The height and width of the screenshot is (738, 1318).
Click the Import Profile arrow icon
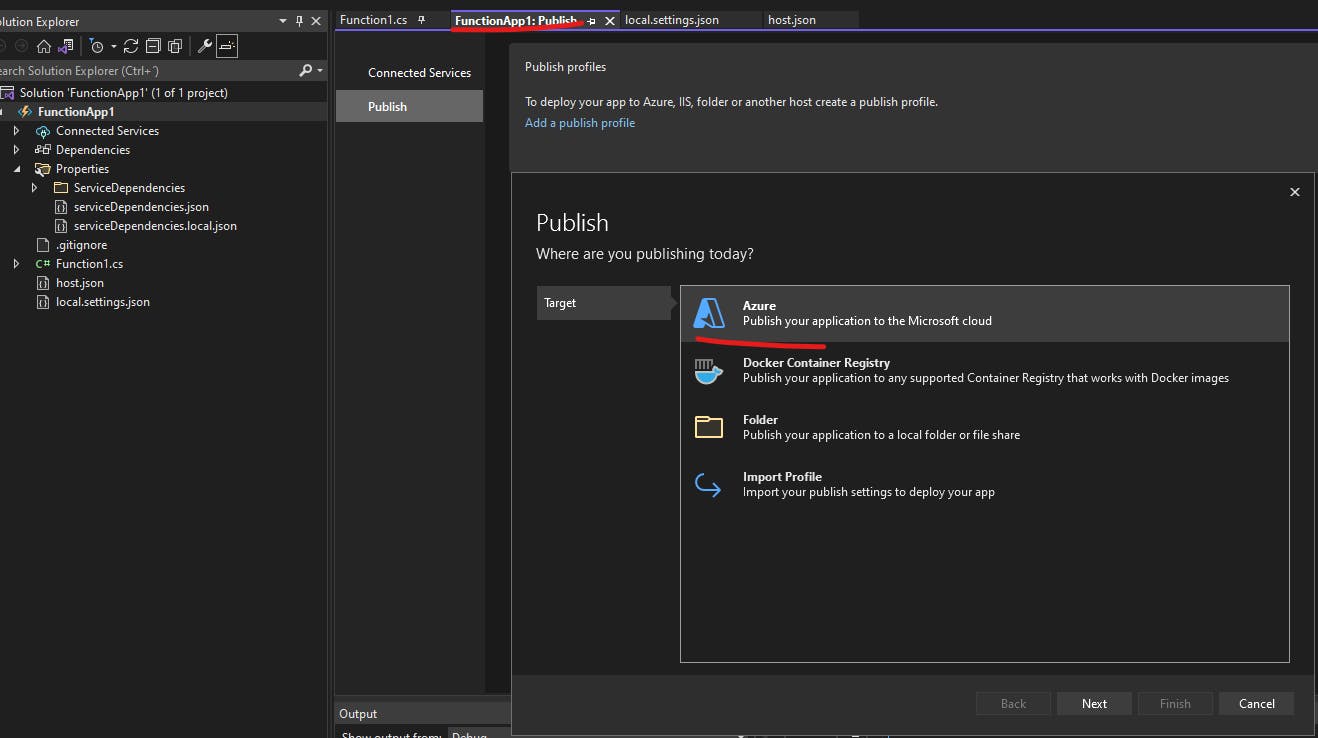[x=709, y=485]
